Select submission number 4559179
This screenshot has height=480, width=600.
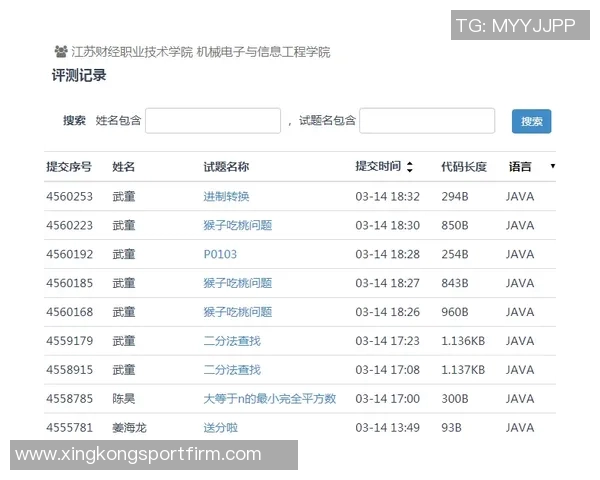coord(70,341)
